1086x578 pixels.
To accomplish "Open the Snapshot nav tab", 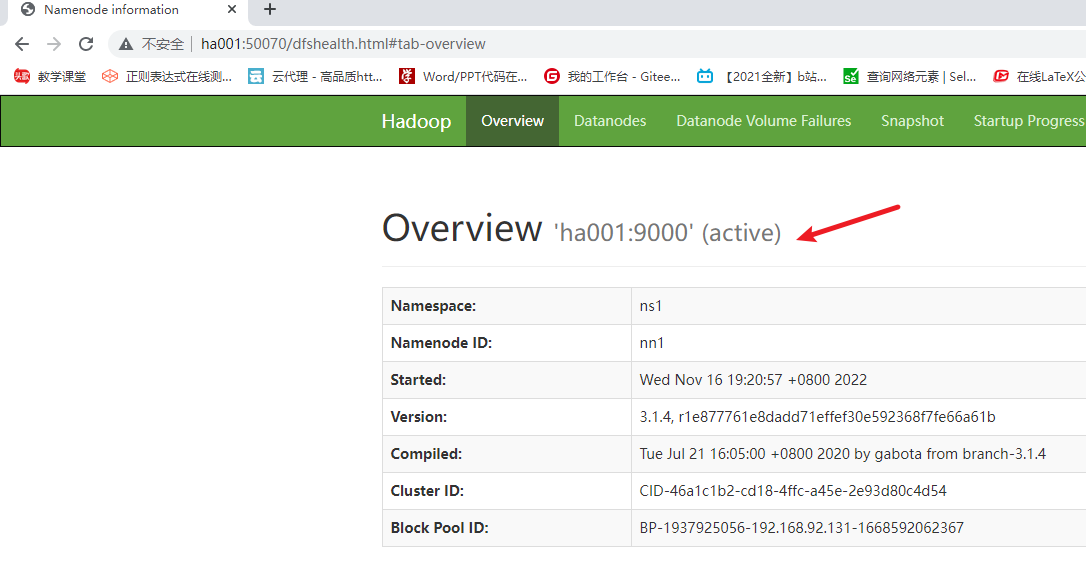I will 912,121.
